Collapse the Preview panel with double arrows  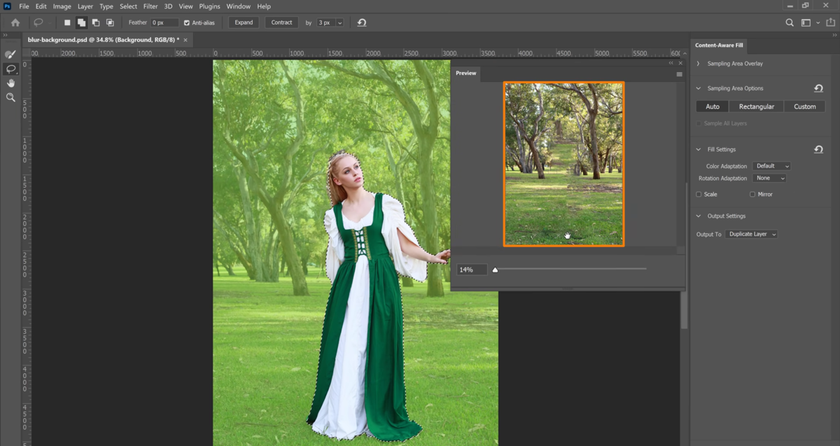click(x=671, y=63)
